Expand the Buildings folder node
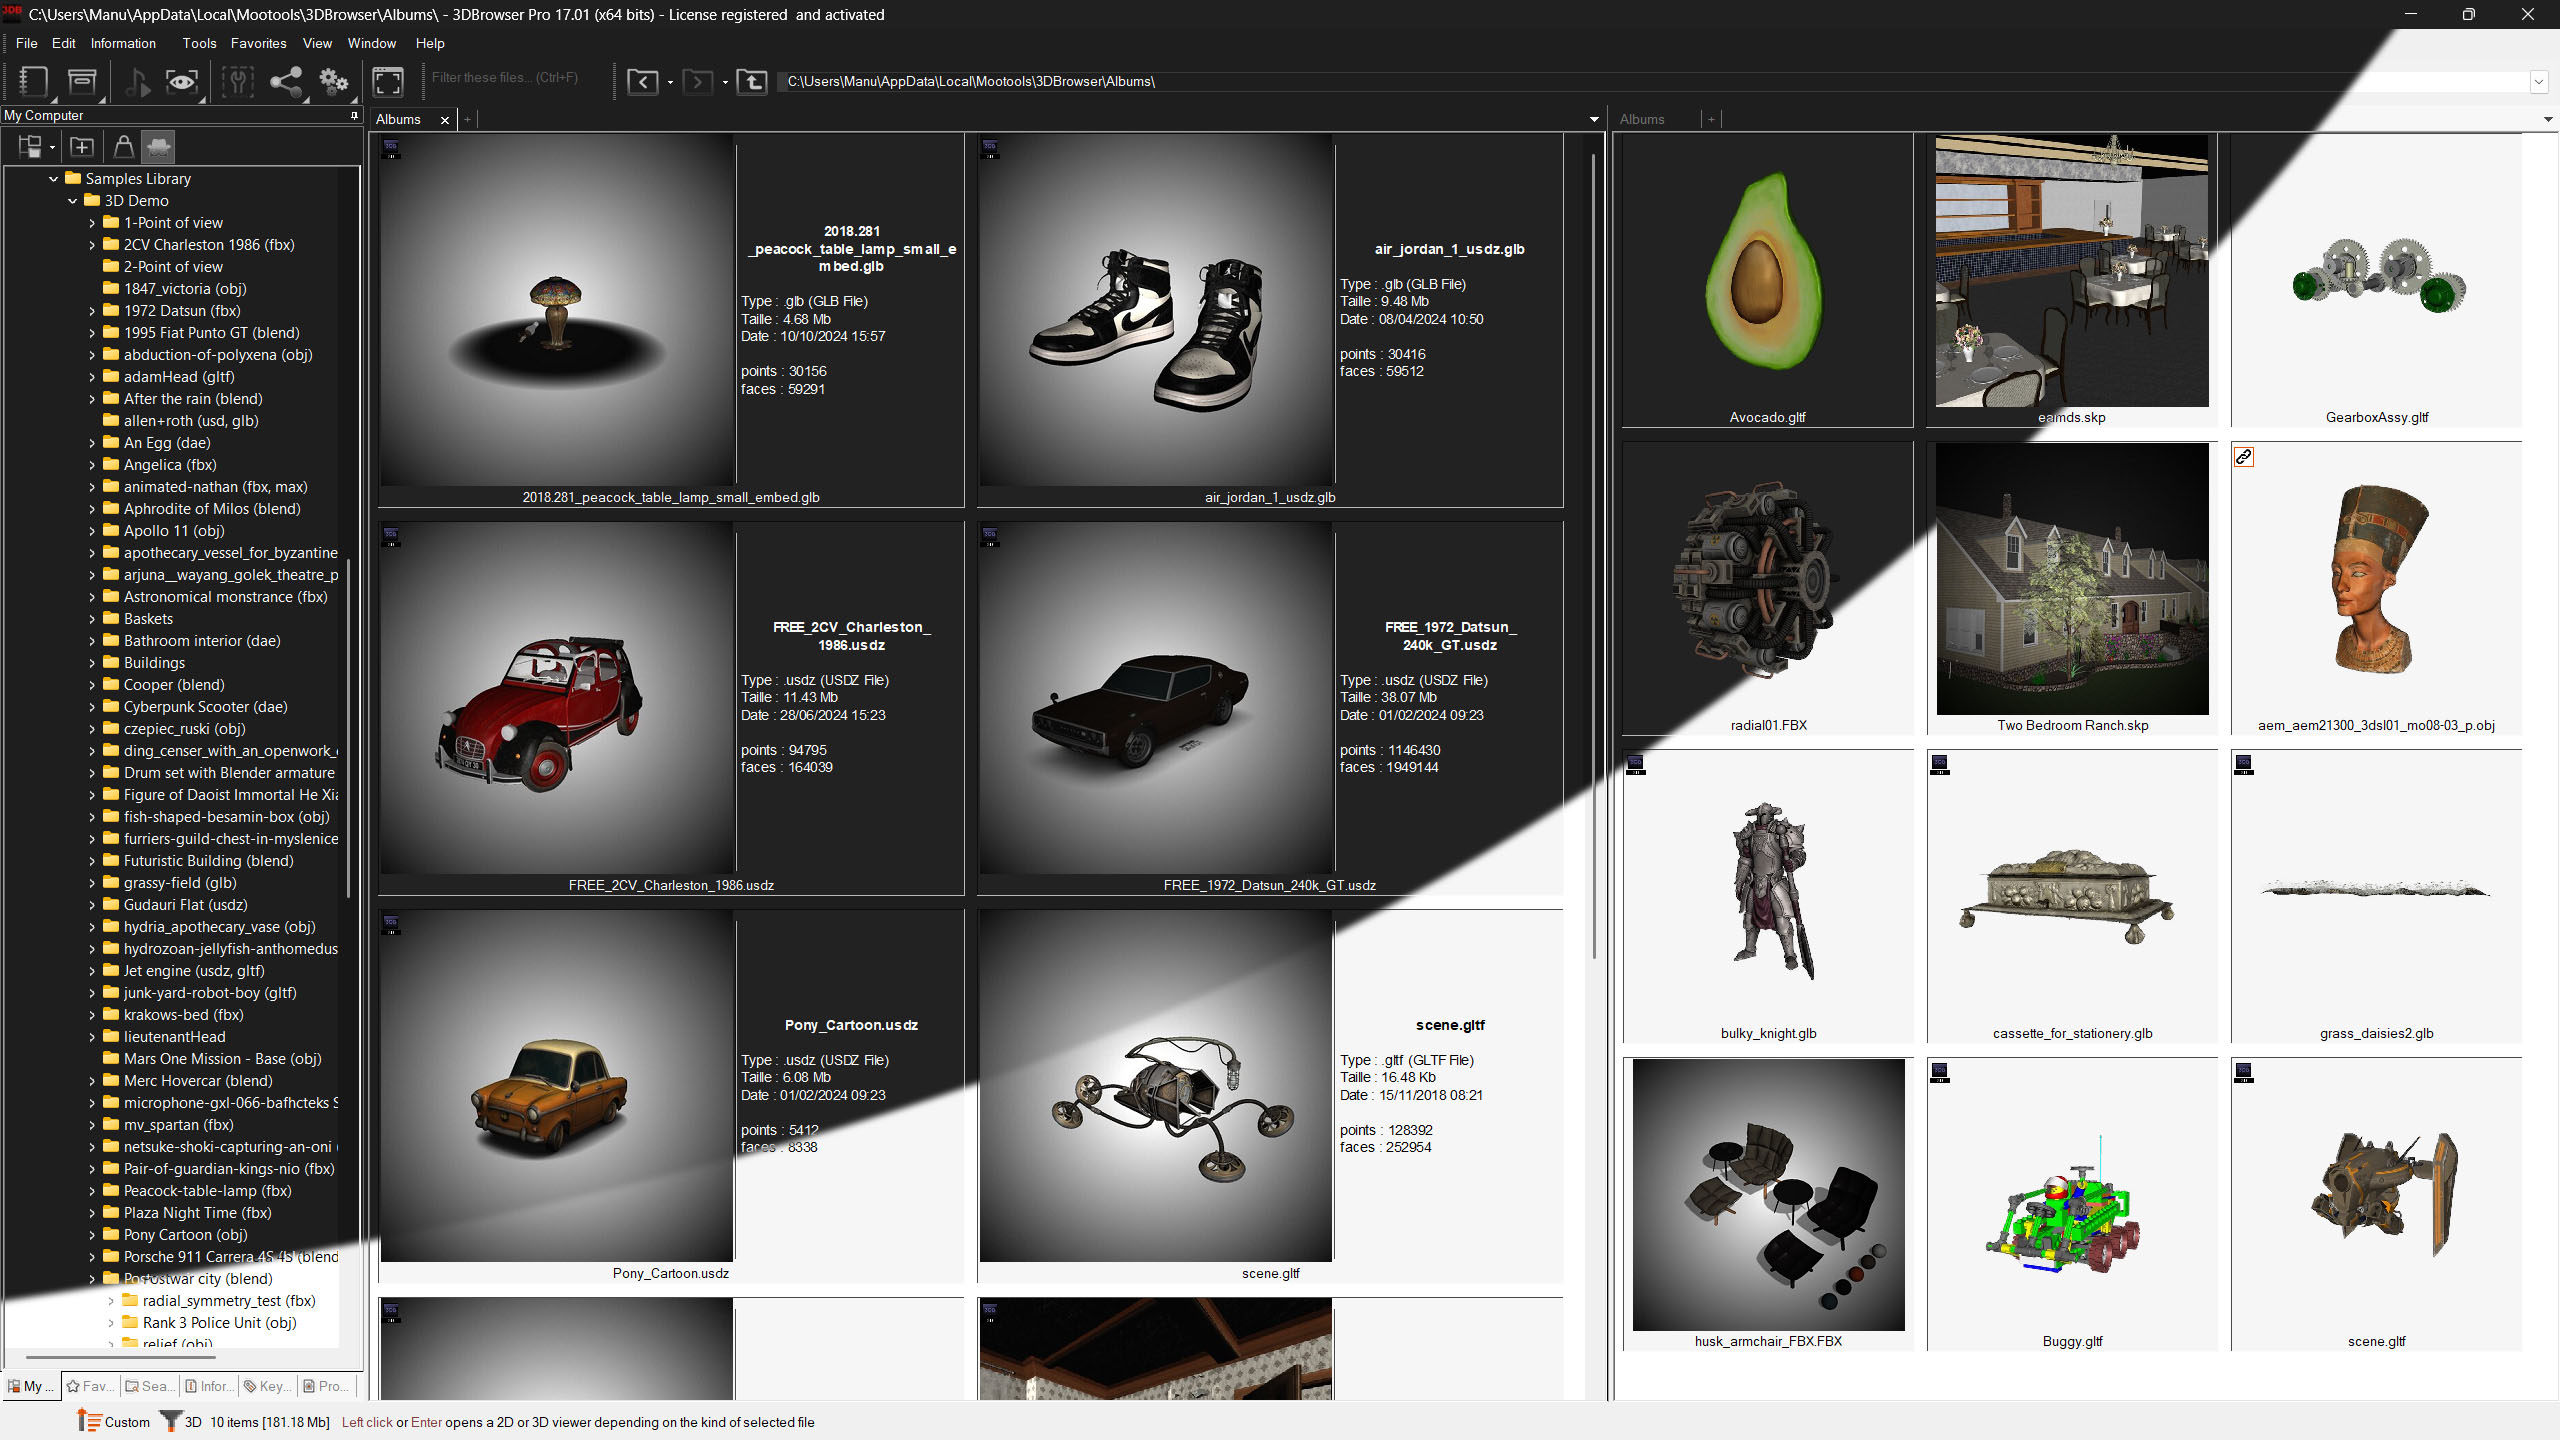Image resolution: width=2560 pixels, height=1440 pixels. [92, 663]
